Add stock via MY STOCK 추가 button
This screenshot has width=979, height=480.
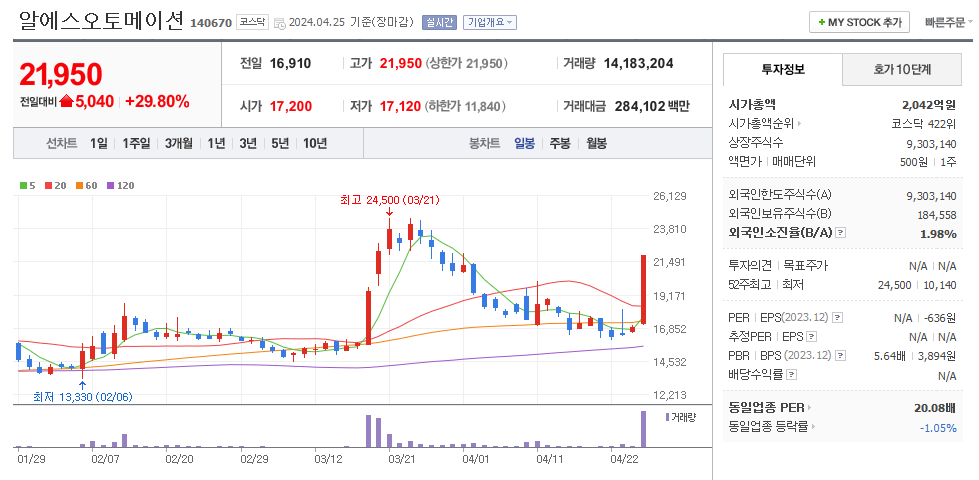pyautogui.click(x=859, y=22)
